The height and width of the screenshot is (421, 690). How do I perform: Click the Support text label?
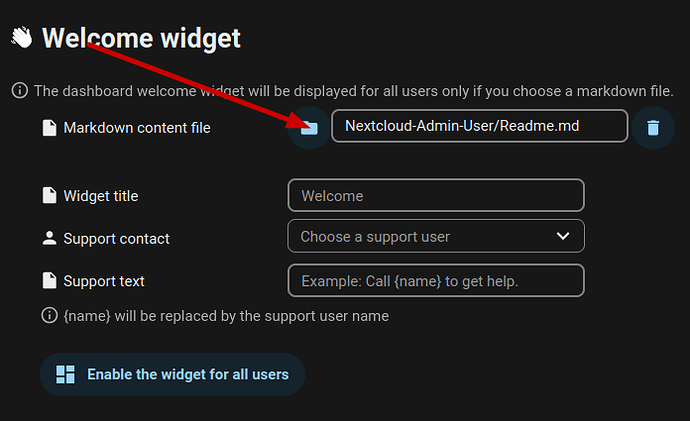(x=104, y=281)
